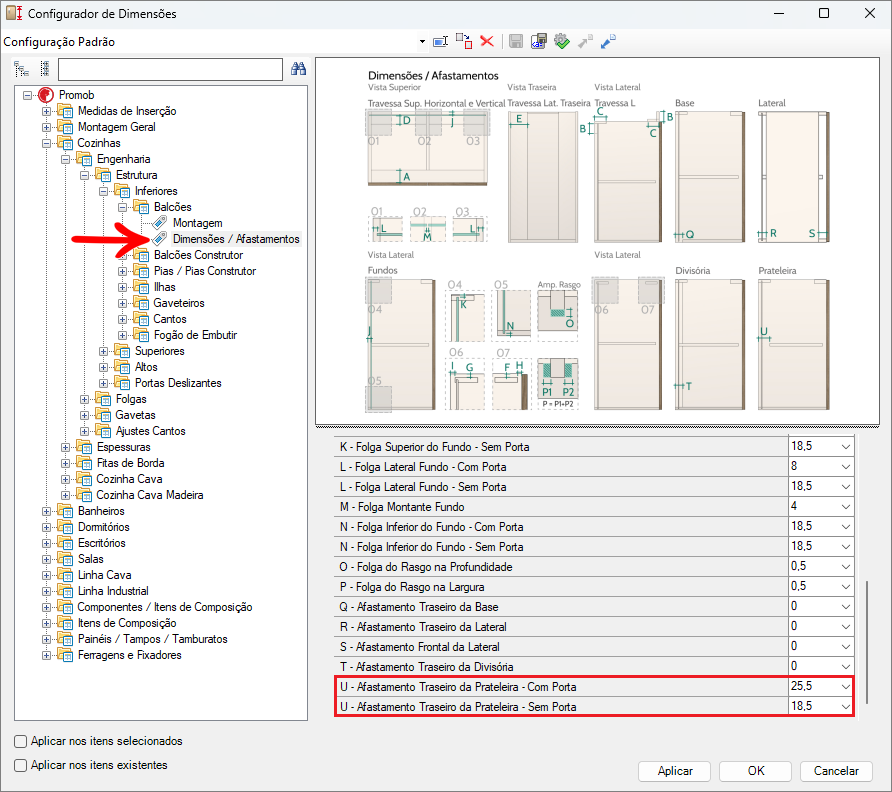Screen dimensions: 892x792
Task: Click the blue pin icon in toolbar
Action: pos(608,41)
